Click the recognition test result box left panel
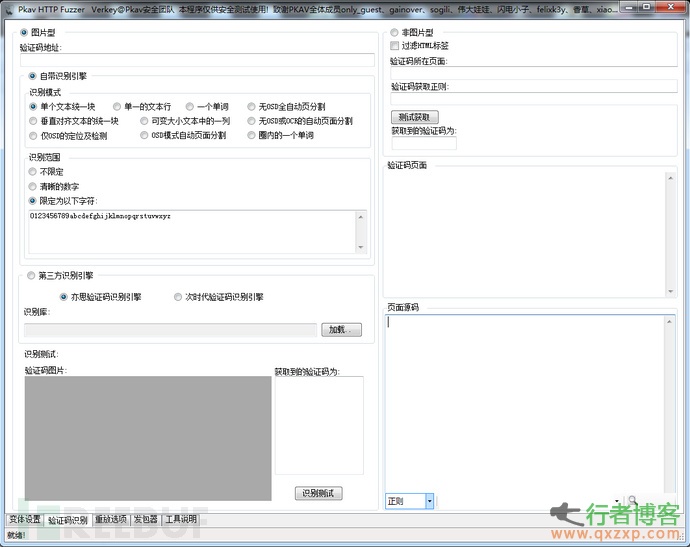Viewport: 690px width, 547px height. coord(319,425)
